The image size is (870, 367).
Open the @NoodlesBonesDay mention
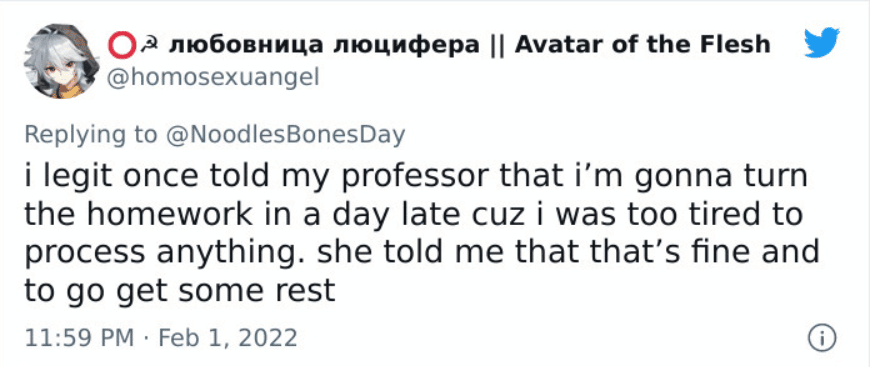coord(284,135)
